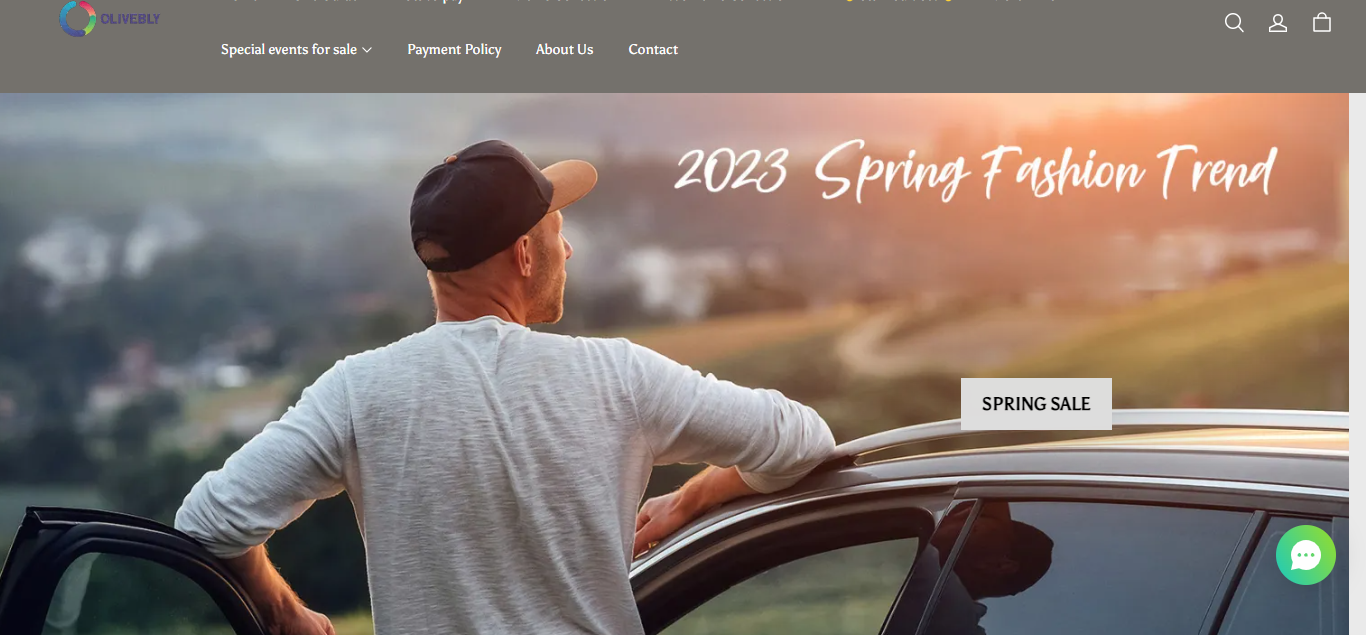This screenshot has width=1366, height=635.
Task: Click the page's vertical scrollbar track
Action: [x=1357, y=364]
